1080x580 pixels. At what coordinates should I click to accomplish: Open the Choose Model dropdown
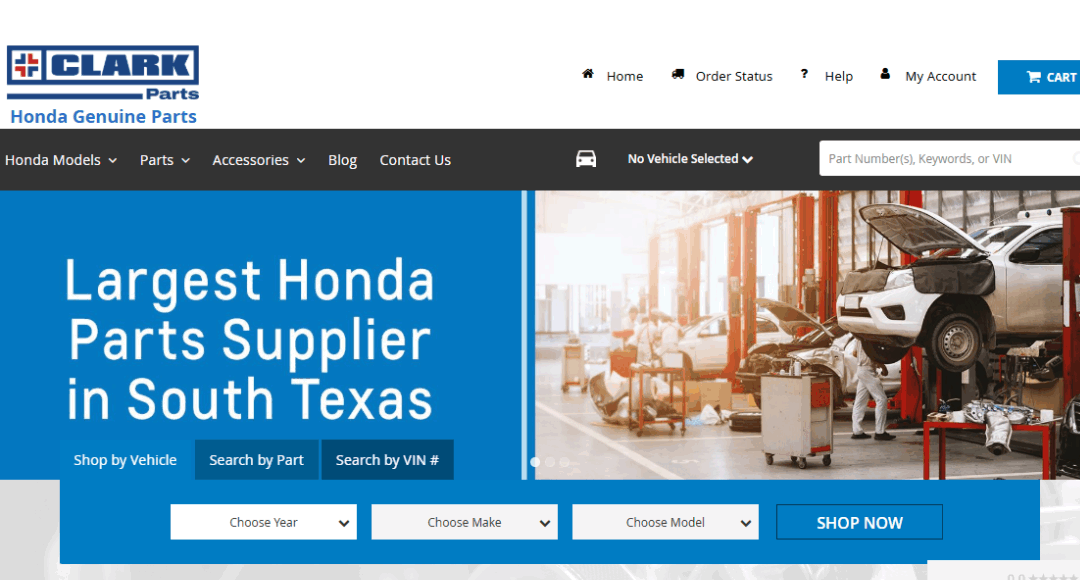[665, 522]
